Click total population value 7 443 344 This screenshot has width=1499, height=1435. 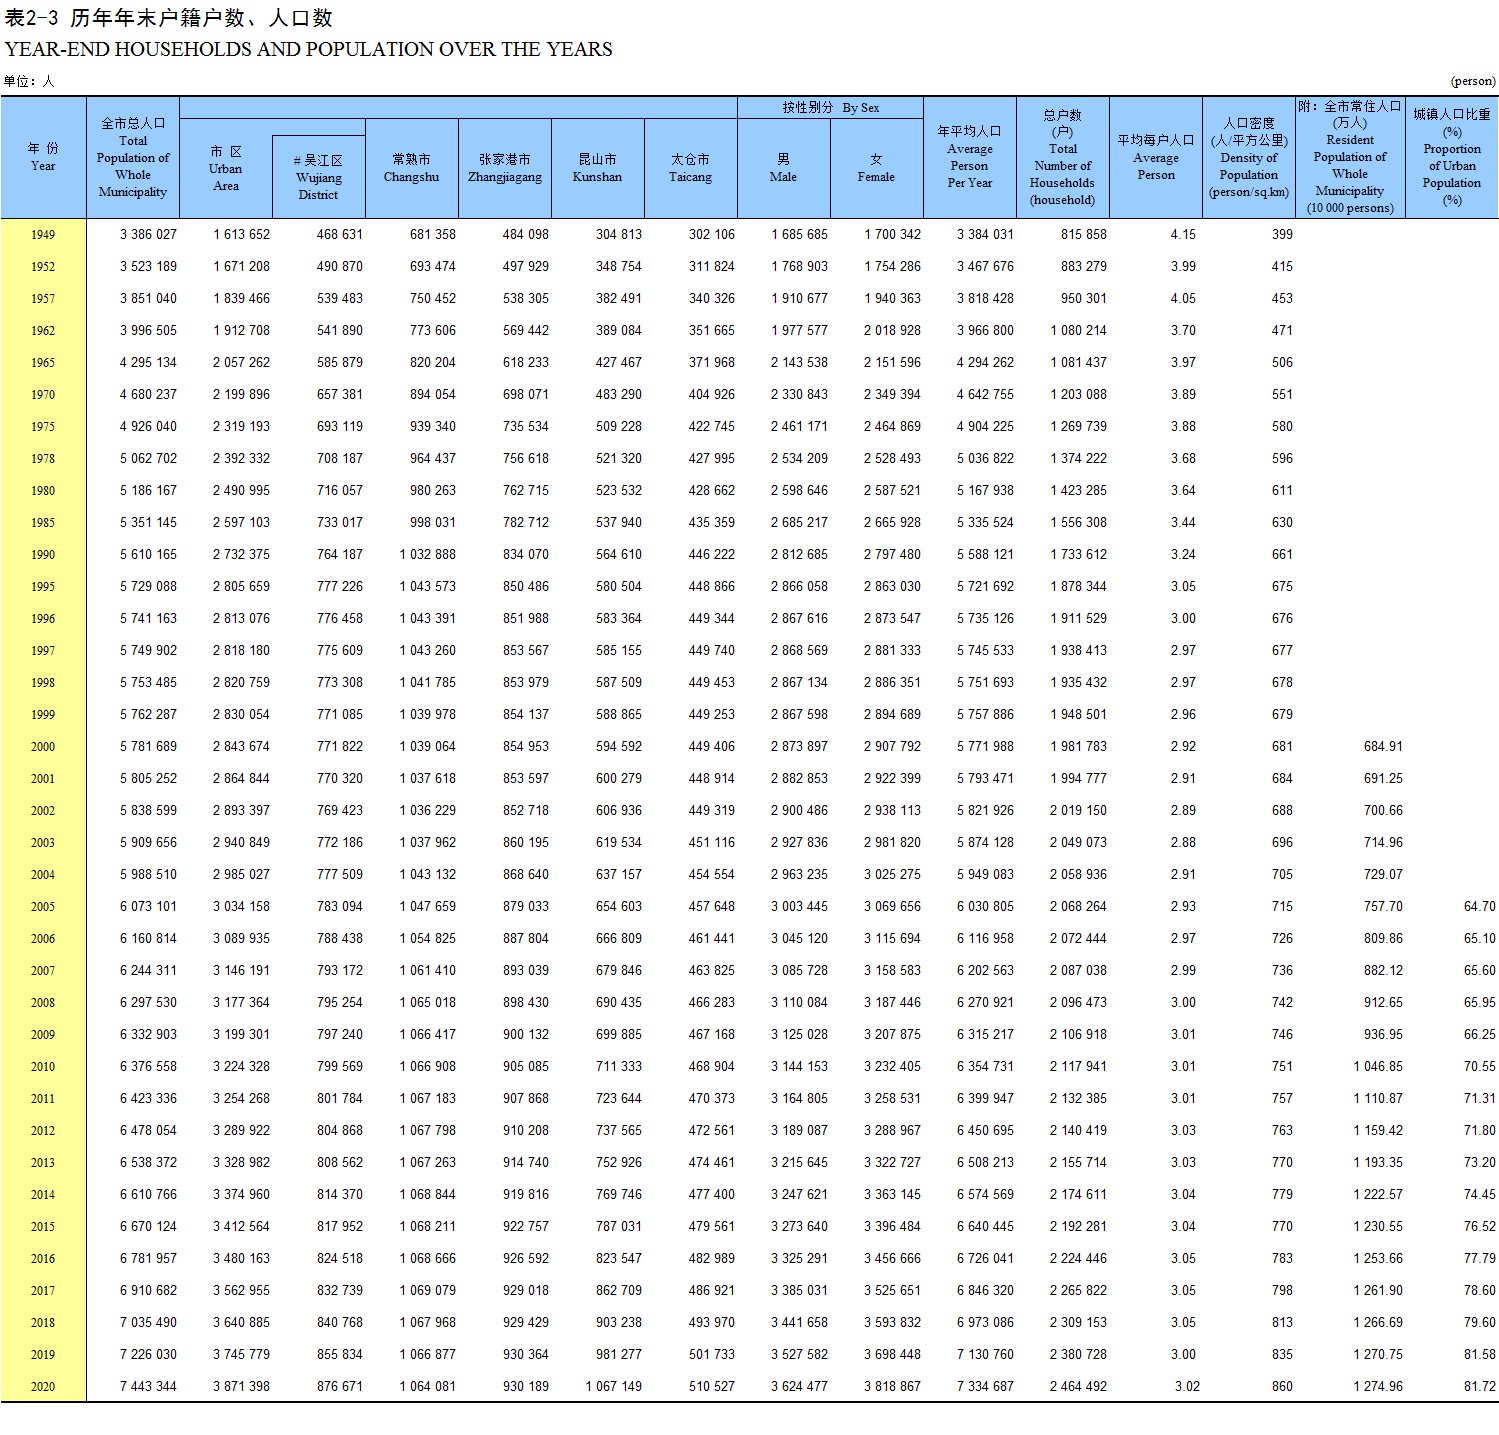[148, 1386]
